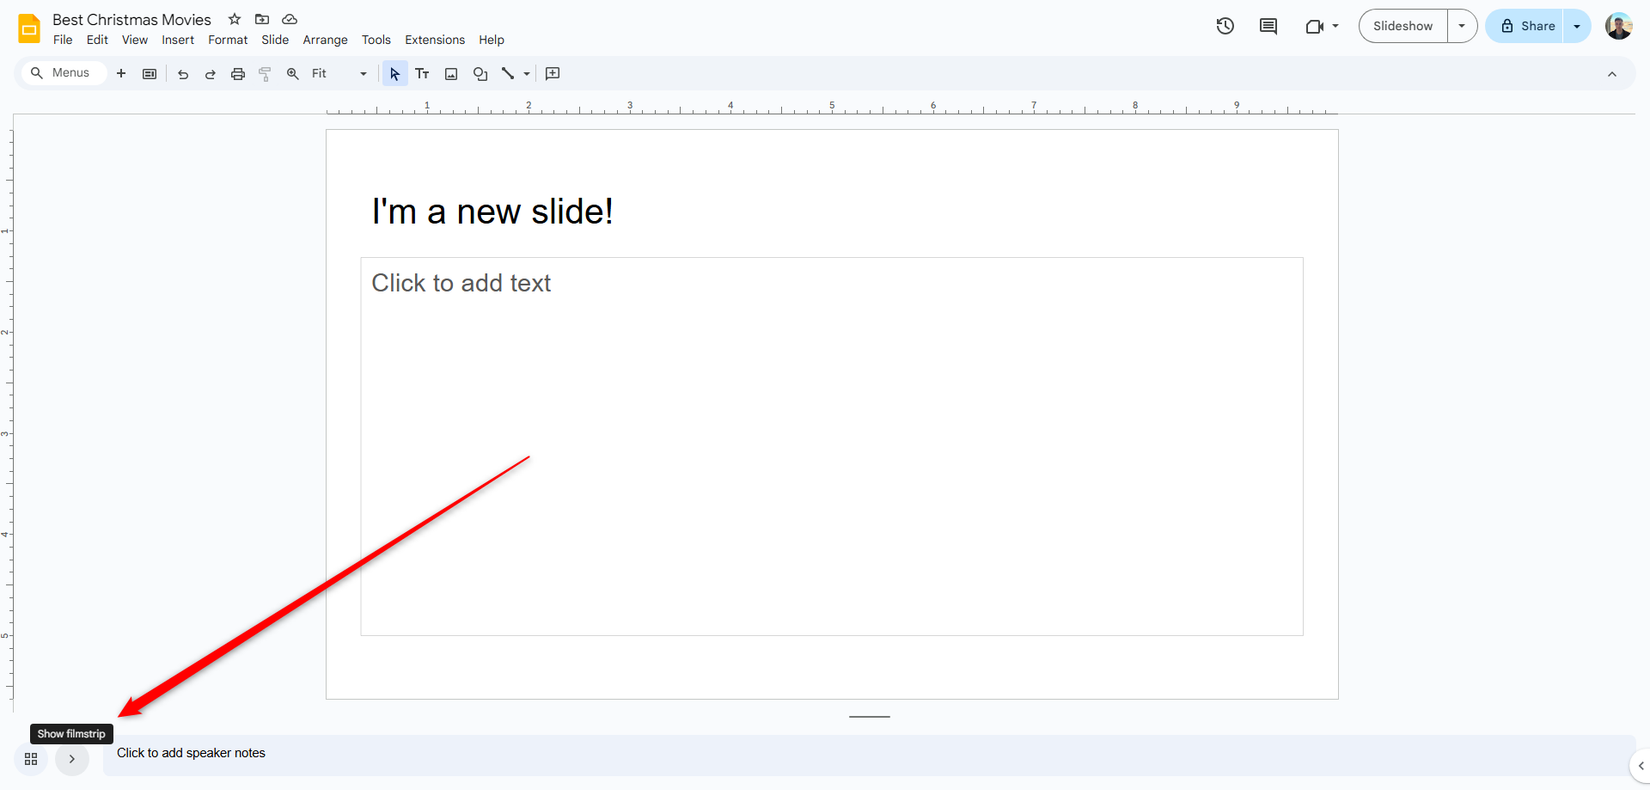Image resolution: width=1650 pixels, height=790 pixels.
Task: Insert a text box
Action: click(422, 73)
